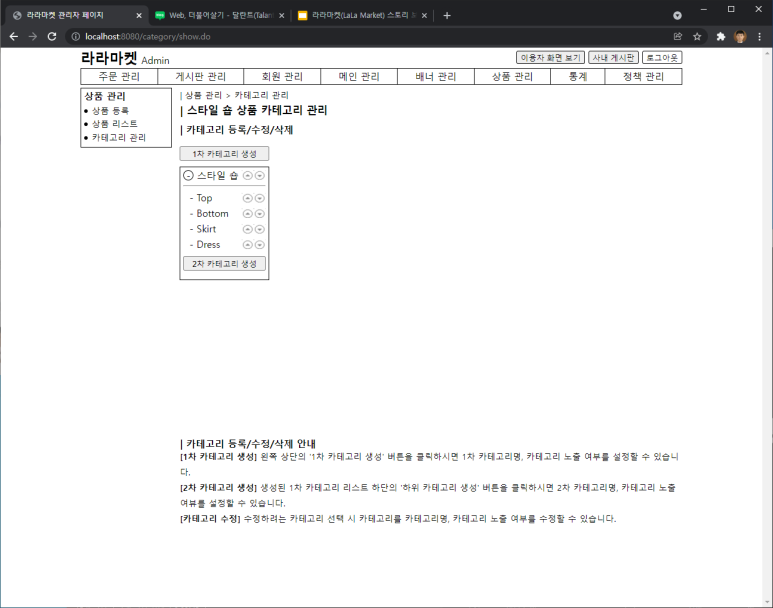Image resolution: width=773 pixels, height=608 pixels.
Task: Select the Skirt category in the tree
Action: point(206,229)
